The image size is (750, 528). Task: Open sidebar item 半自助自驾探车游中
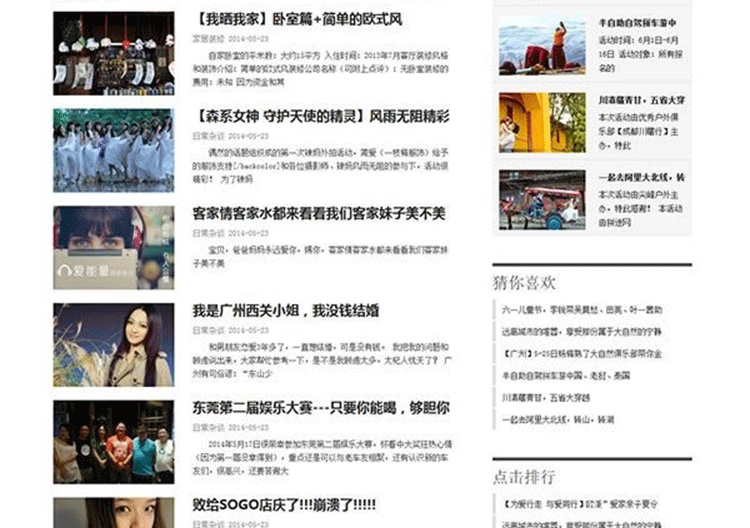(x=638, y=23)
